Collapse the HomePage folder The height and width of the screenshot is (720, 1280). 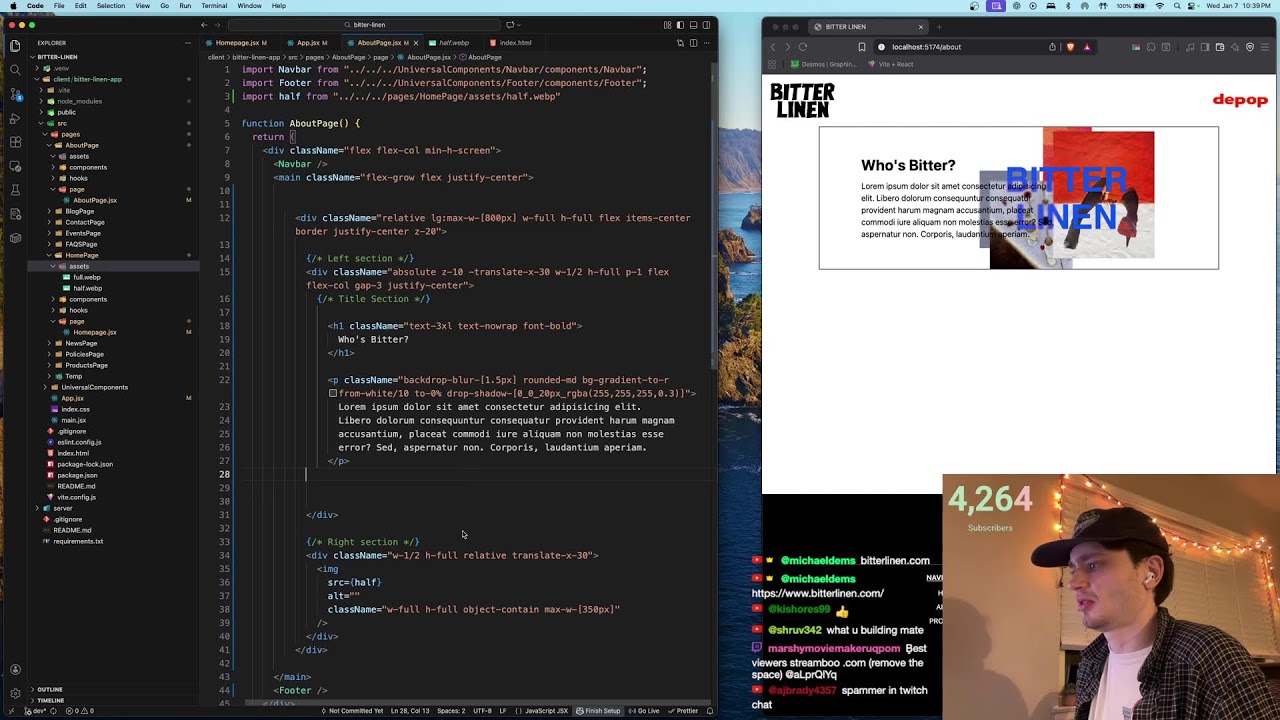pos(82,255)
